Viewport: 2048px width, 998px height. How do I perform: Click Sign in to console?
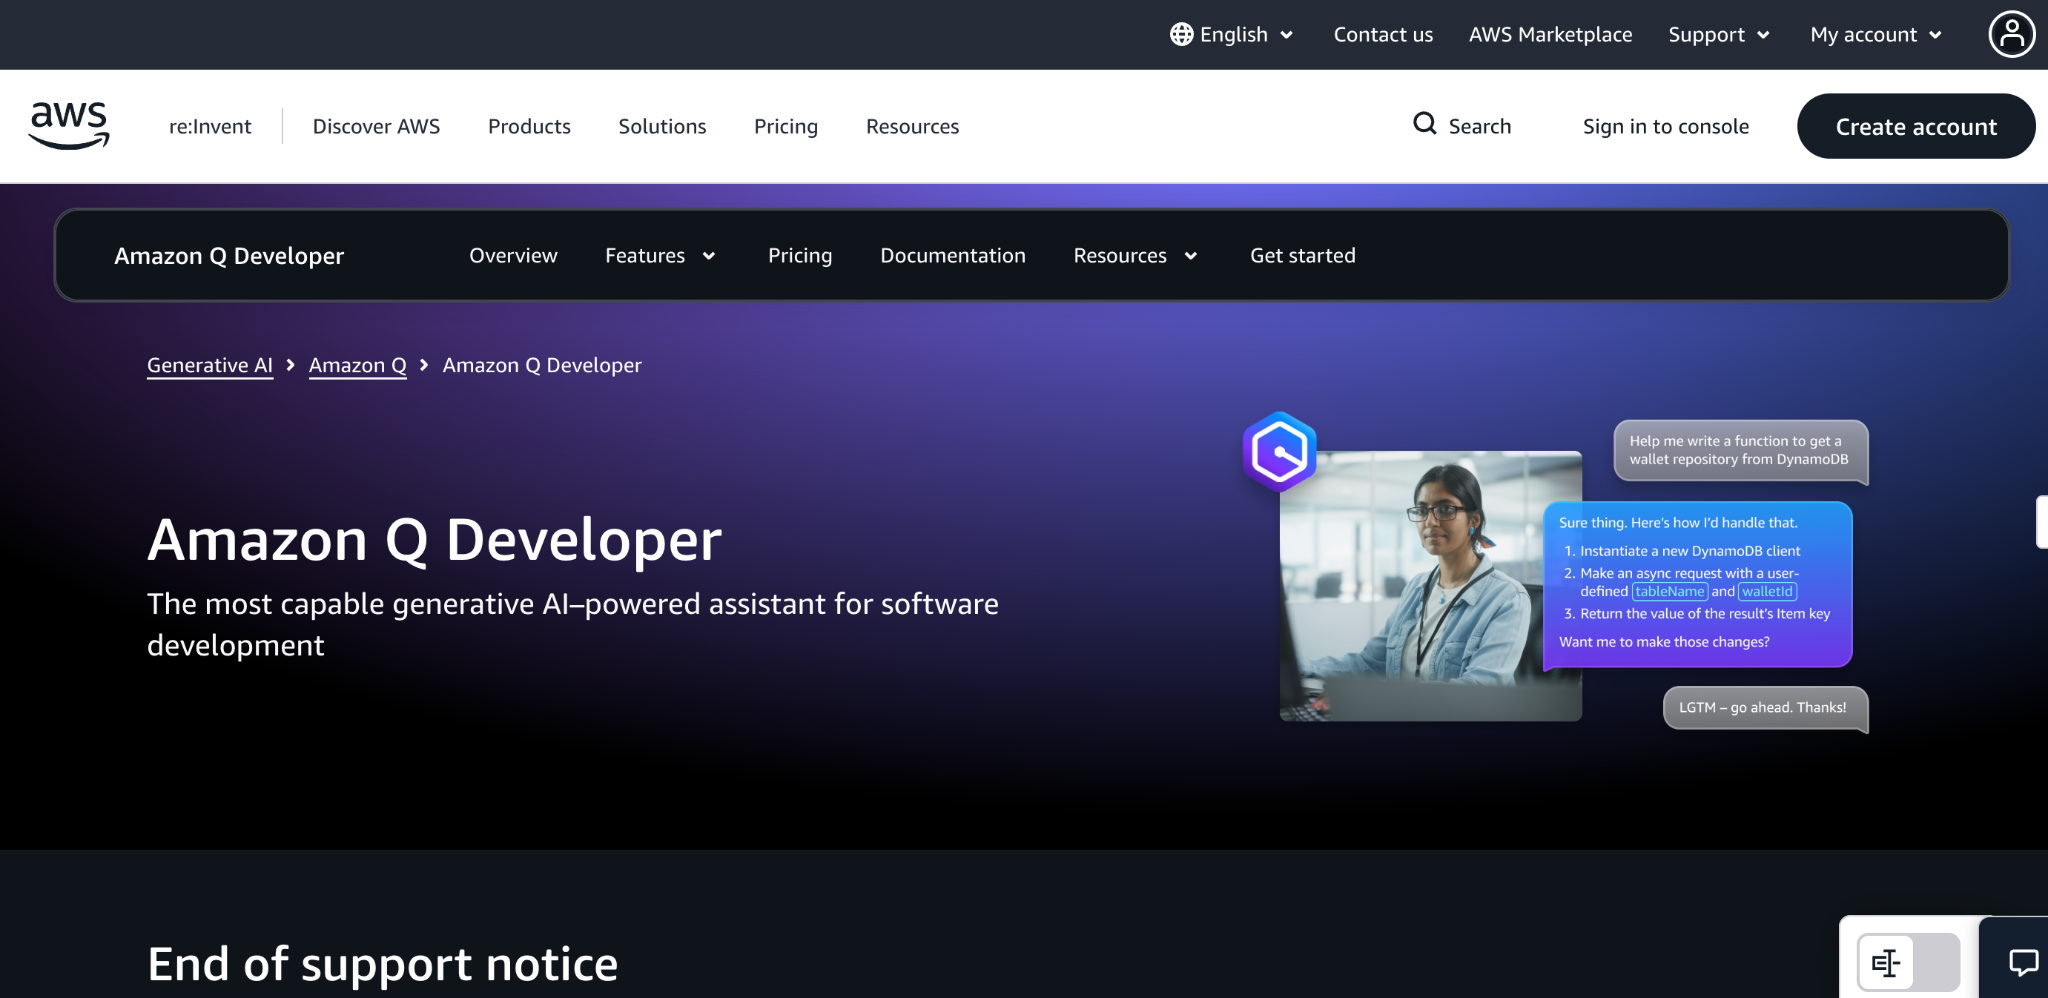click(1666, 126)
